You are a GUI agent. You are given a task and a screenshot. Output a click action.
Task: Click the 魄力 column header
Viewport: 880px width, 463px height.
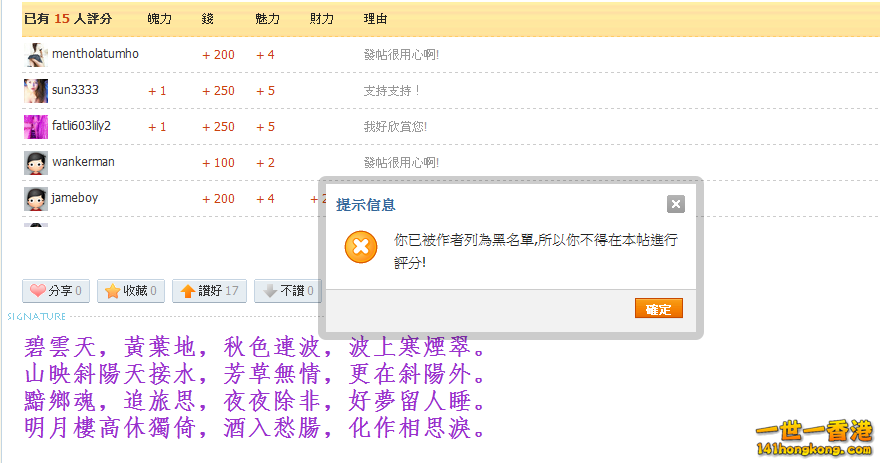coord(160,19)
